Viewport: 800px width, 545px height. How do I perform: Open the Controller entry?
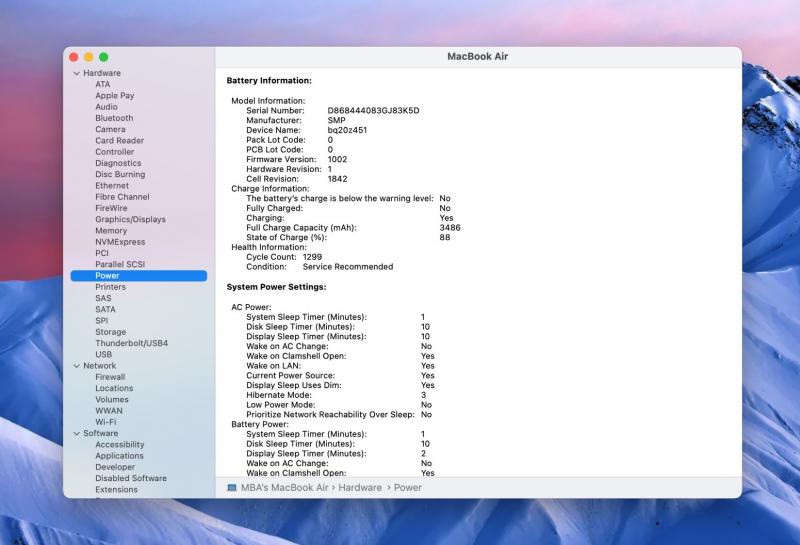115,152
